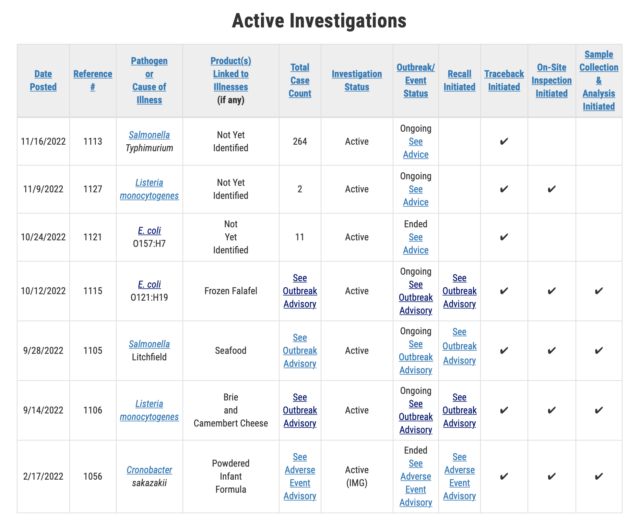
Task: Click the Traceback Initiated column header
Action: click(x=504, y=80)
